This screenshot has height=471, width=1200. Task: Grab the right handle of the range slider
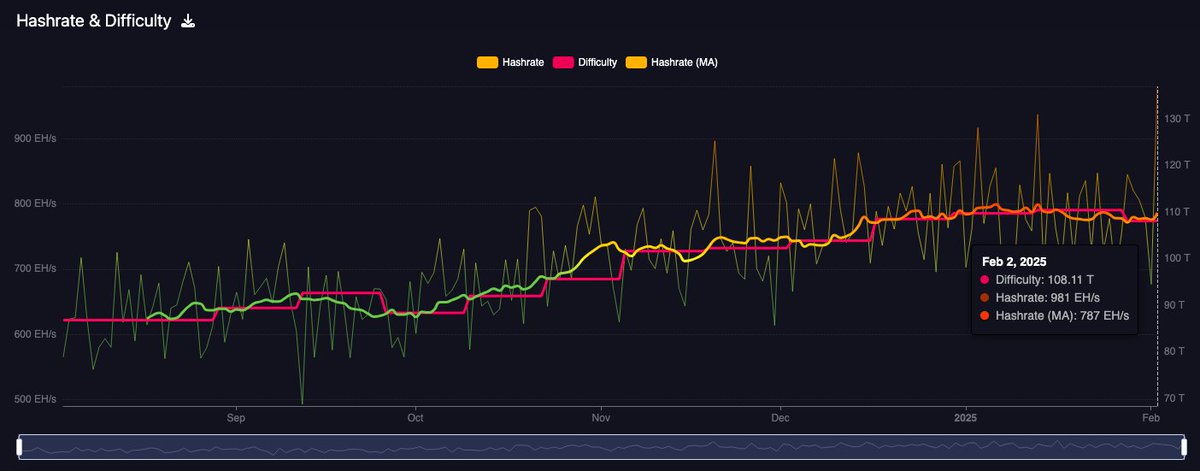(1182, 446)
